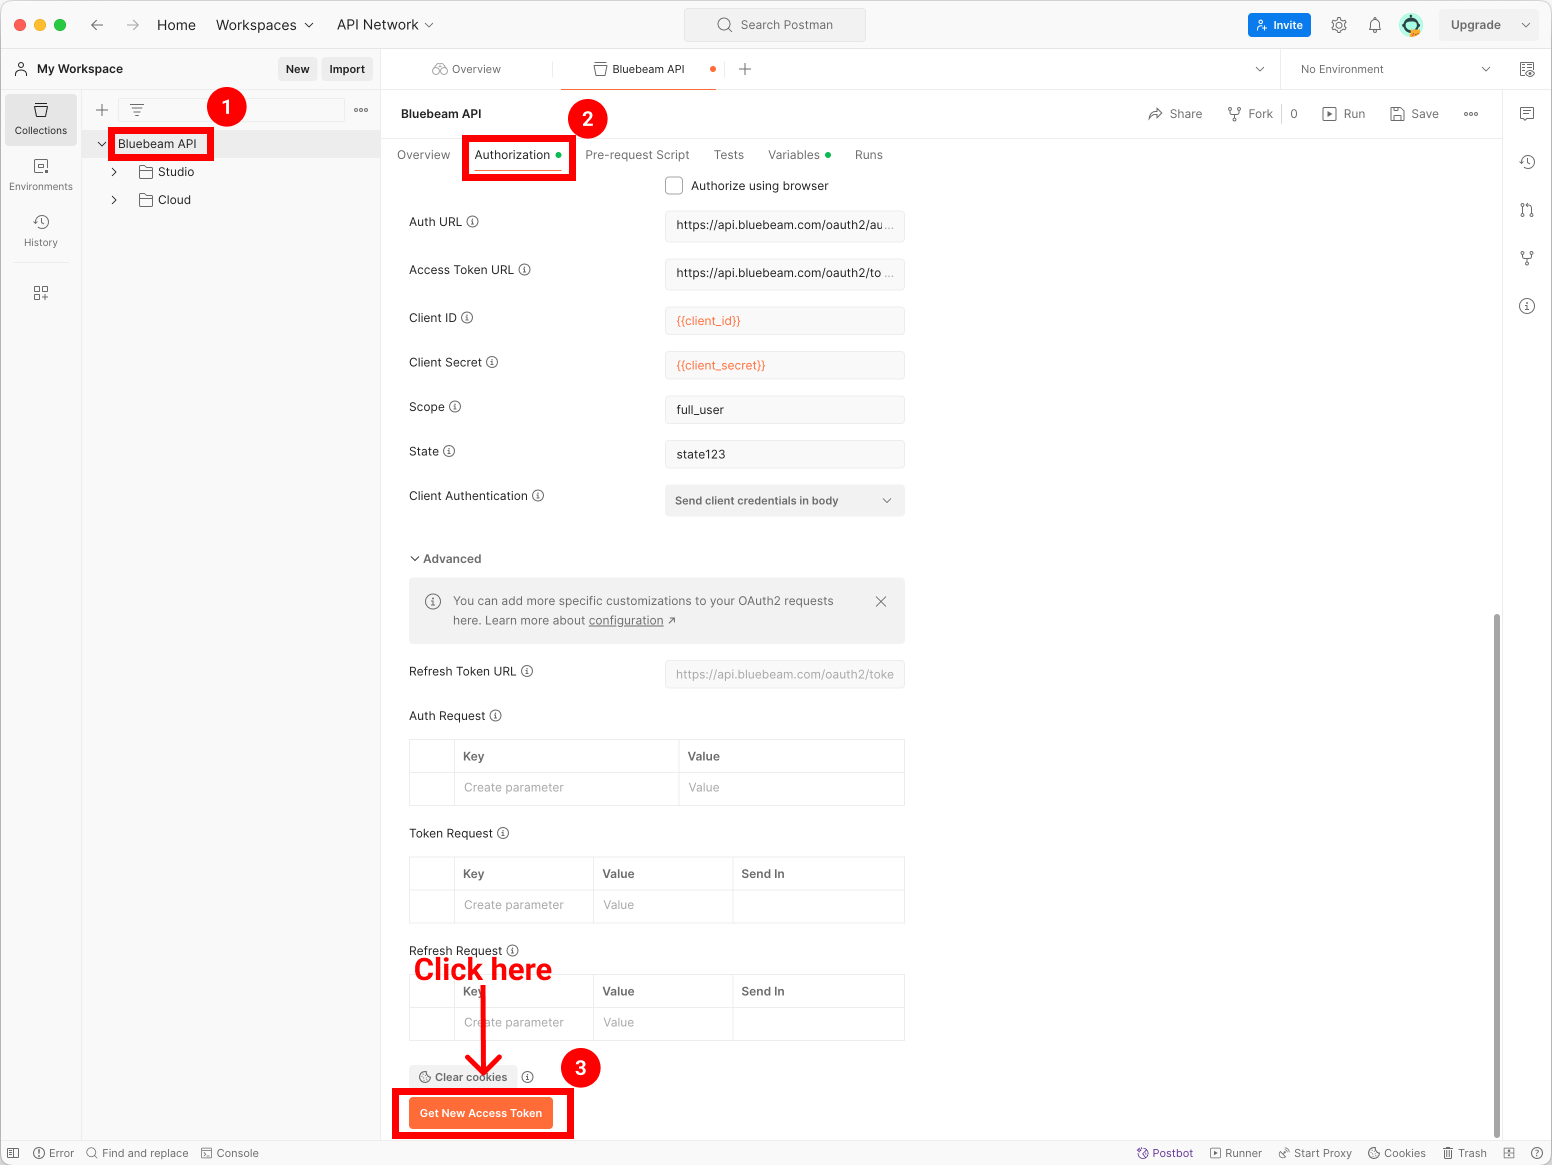Switch to the Pre-request Script tab
Screen dimensions: 1552x1165
(637, 155)
